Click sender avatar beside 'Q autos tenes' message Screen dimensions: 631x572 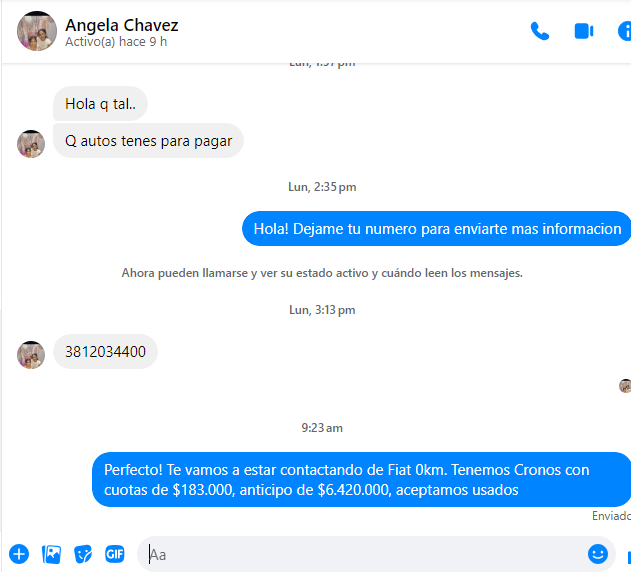[x=31, y=144]
